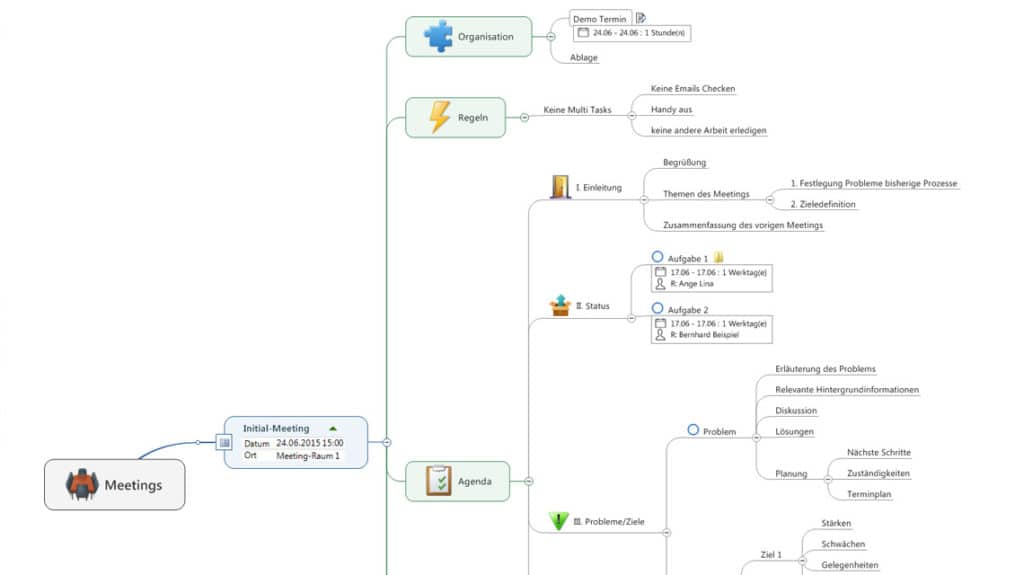The image size is (1024, 575).
Task: Click the yellow attachment icon beside Aufgabe 1
Action: click(719, 258)
